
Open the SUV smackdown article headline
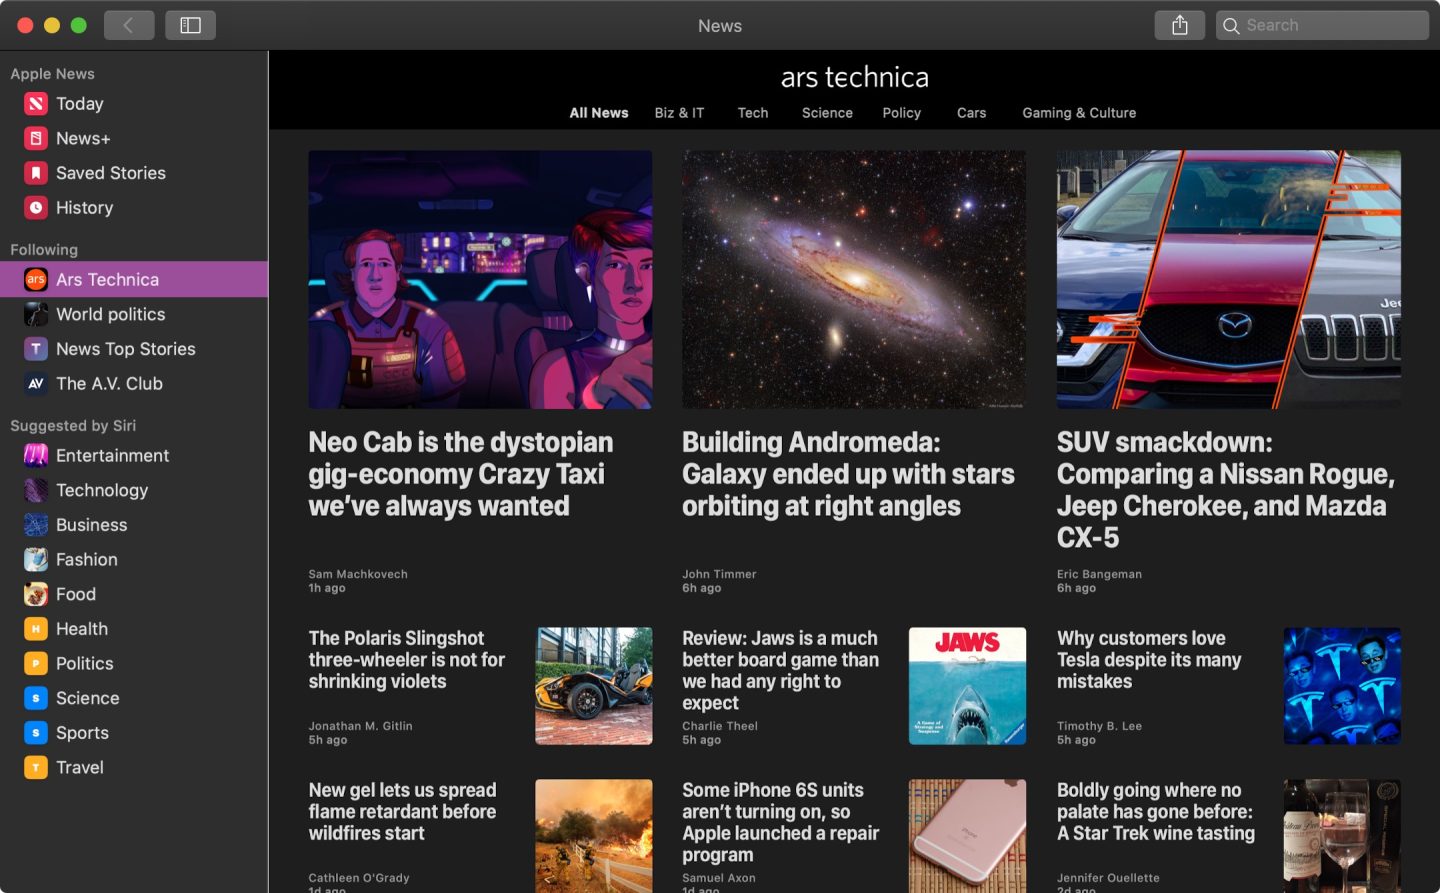(1225, 489)
